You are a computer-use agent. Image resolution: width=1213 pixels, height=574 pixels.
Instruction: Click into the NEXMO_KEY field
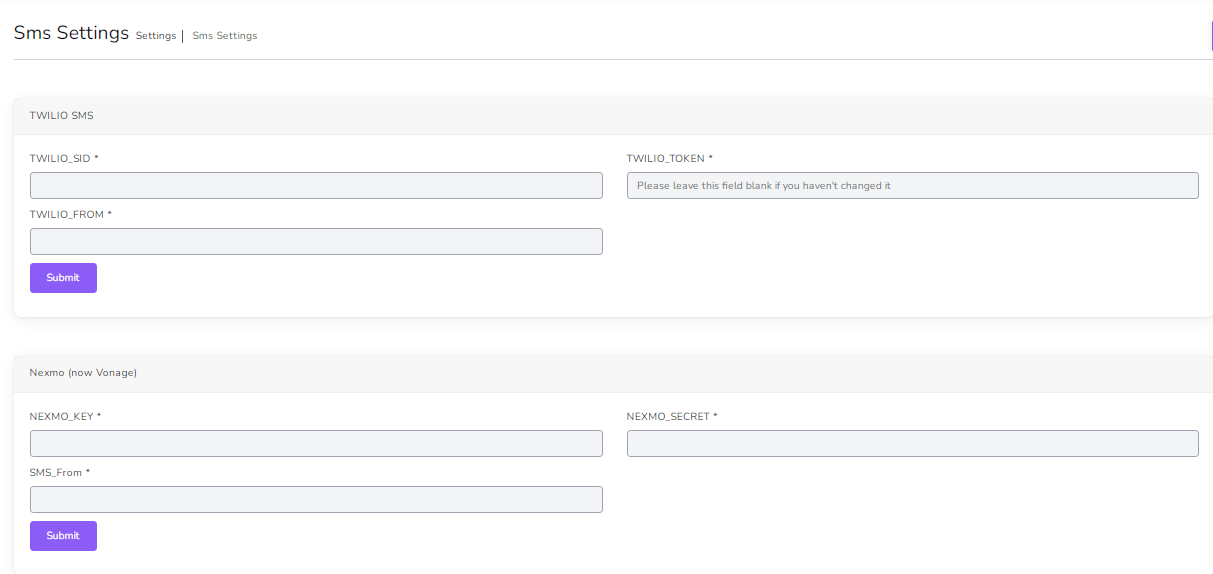316,443
